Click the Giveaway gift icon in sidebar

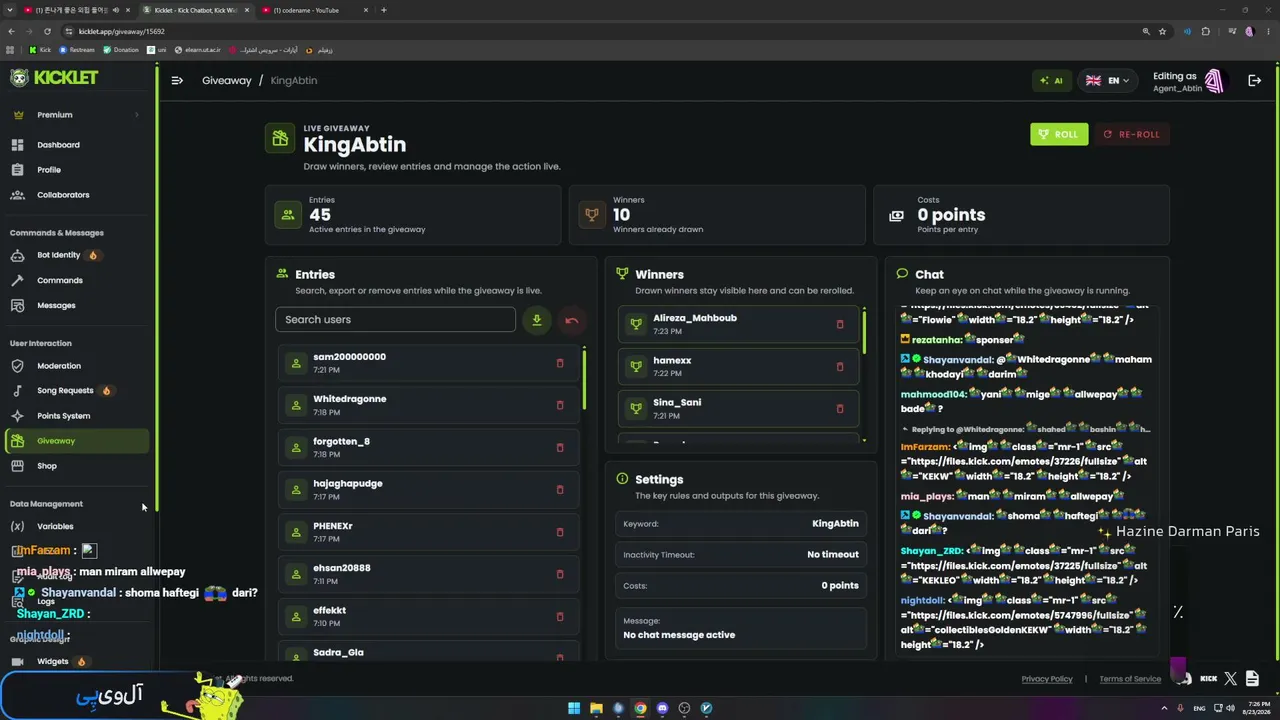(17, 441)
